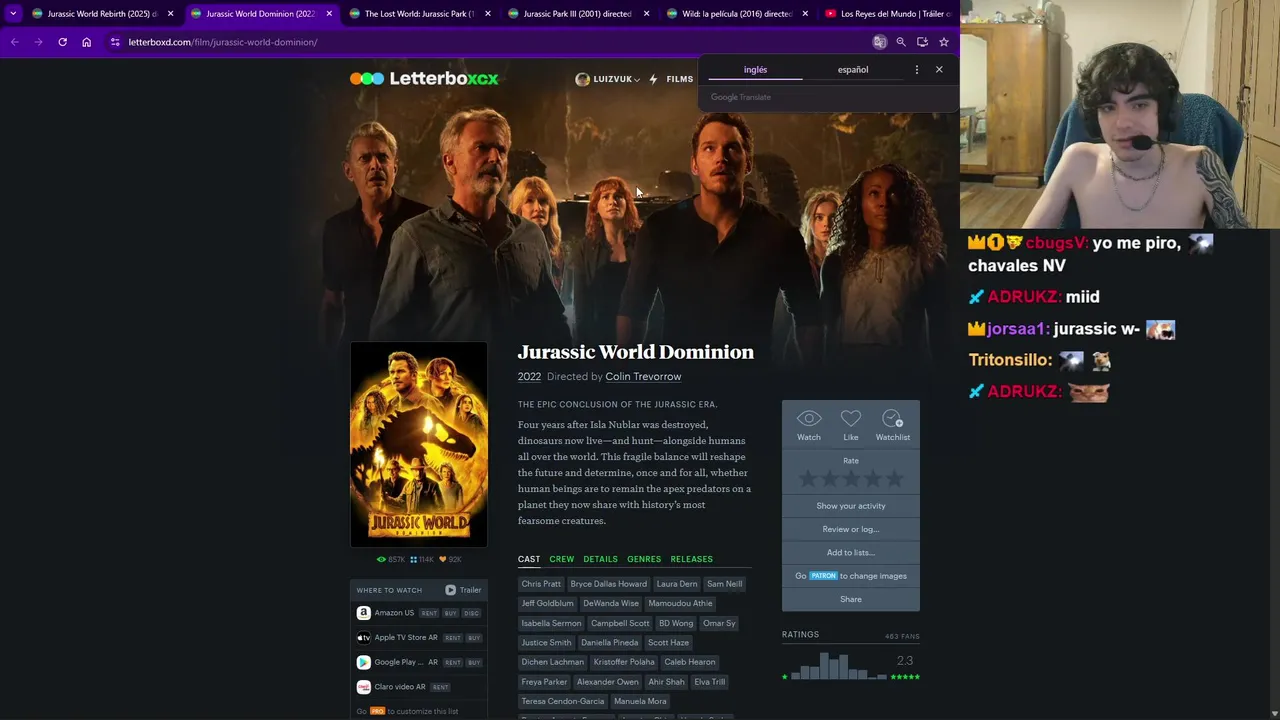The image size is (1280, 720).
Task: Click Jeff Goldblum cast member
Action: click(x=547, y=603)
